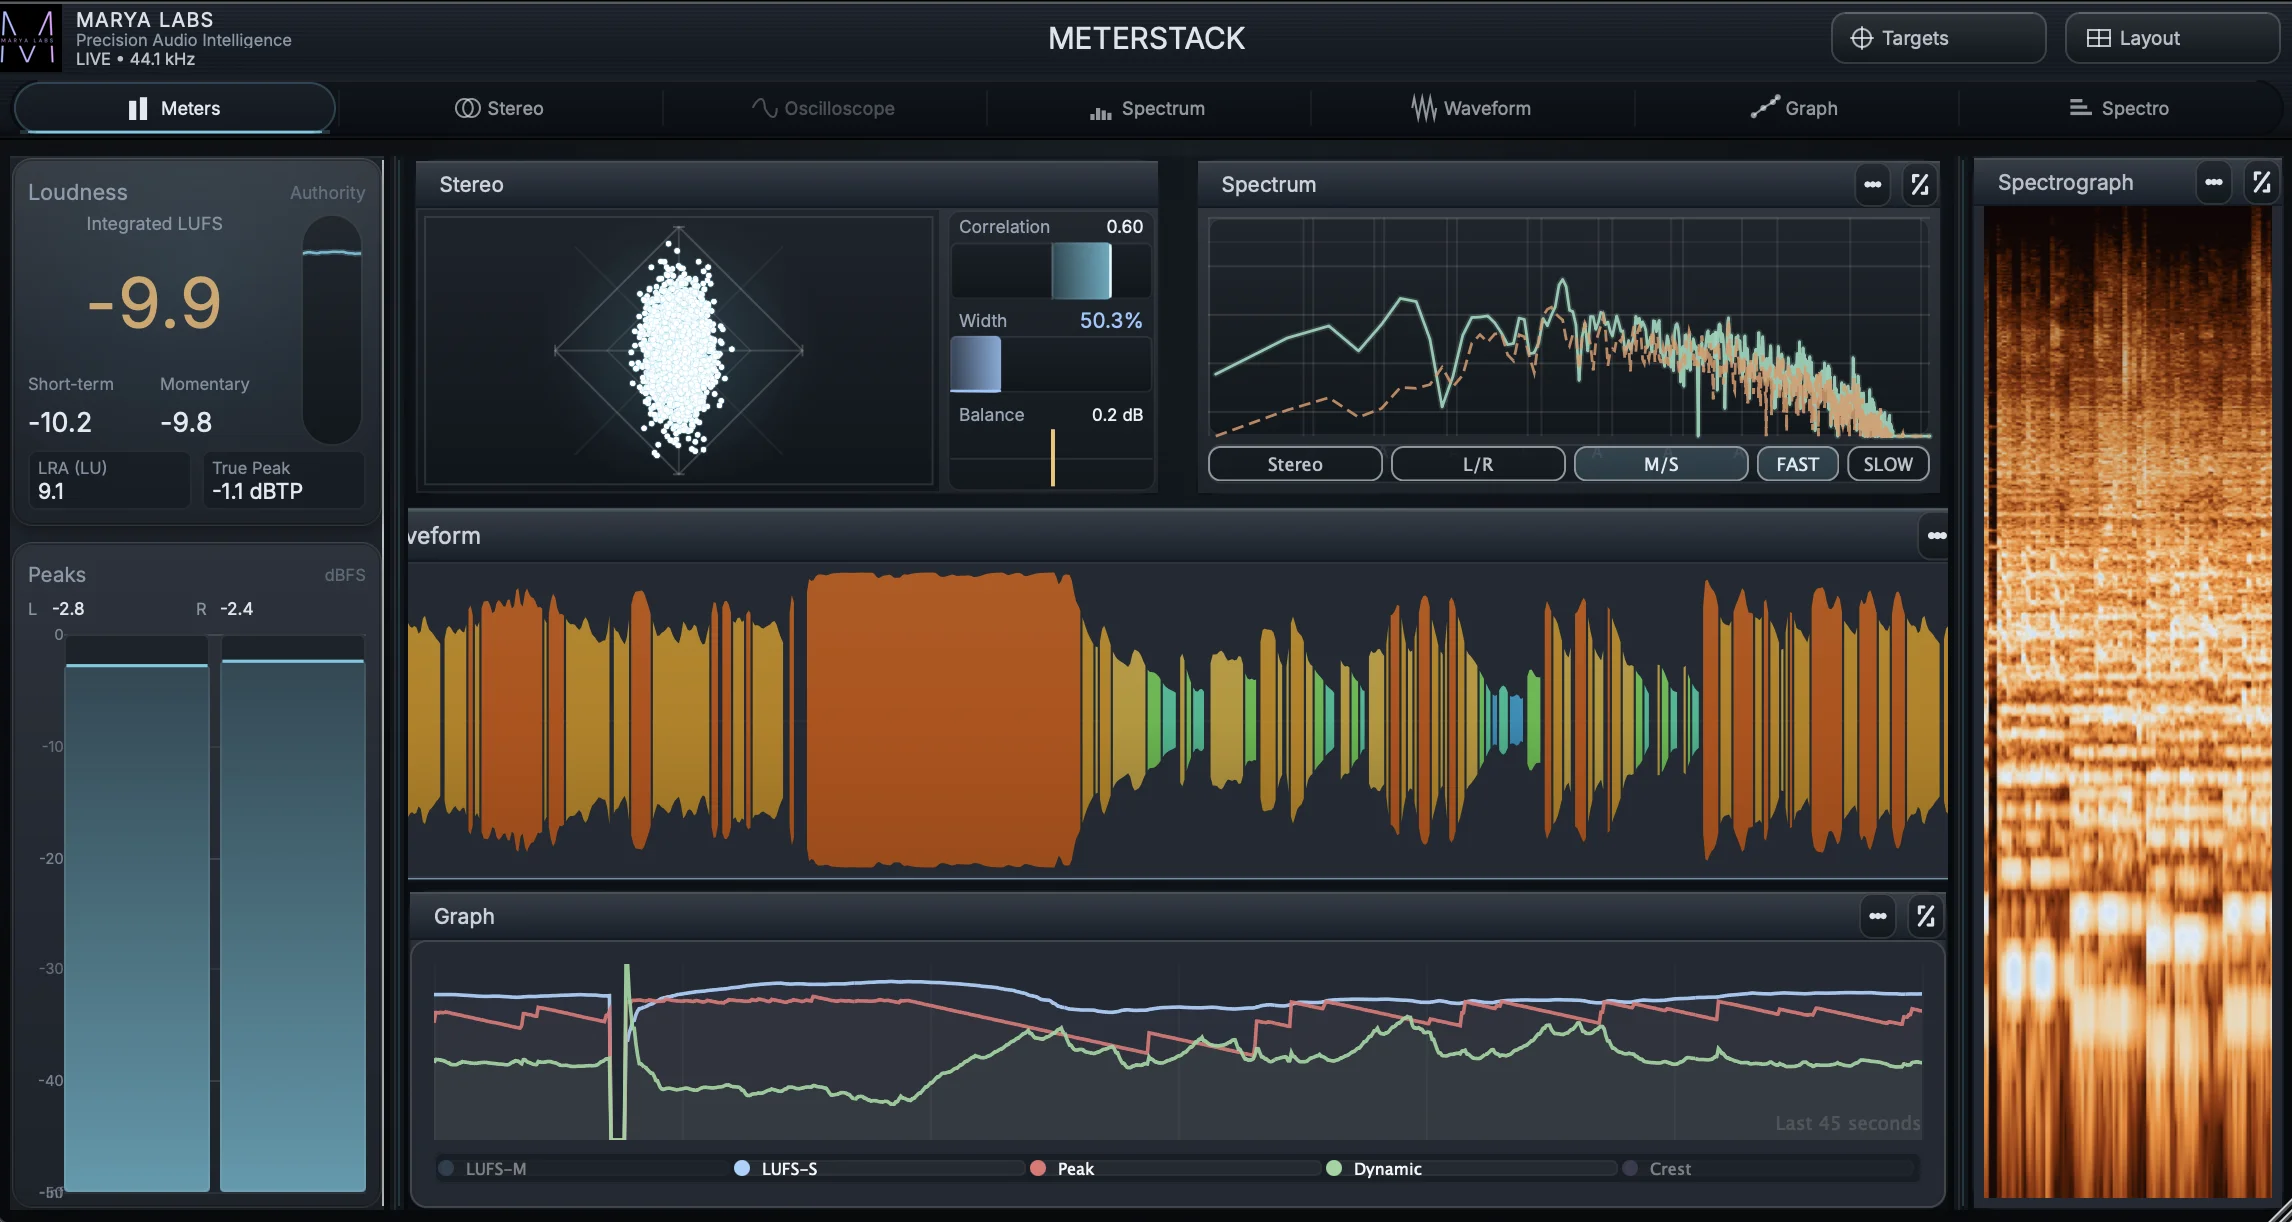Open the Spectrum panel options menu
The width and height of the screenshot is (2292, 1222).
(1873, 184)
